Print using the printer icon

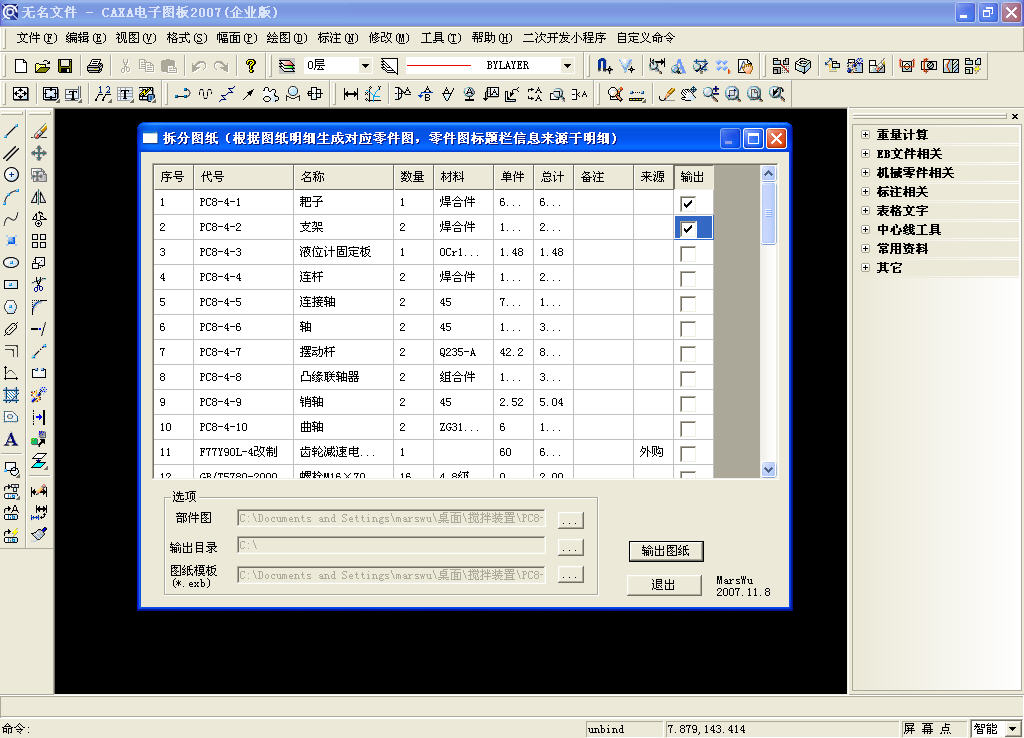pos(95,65)
